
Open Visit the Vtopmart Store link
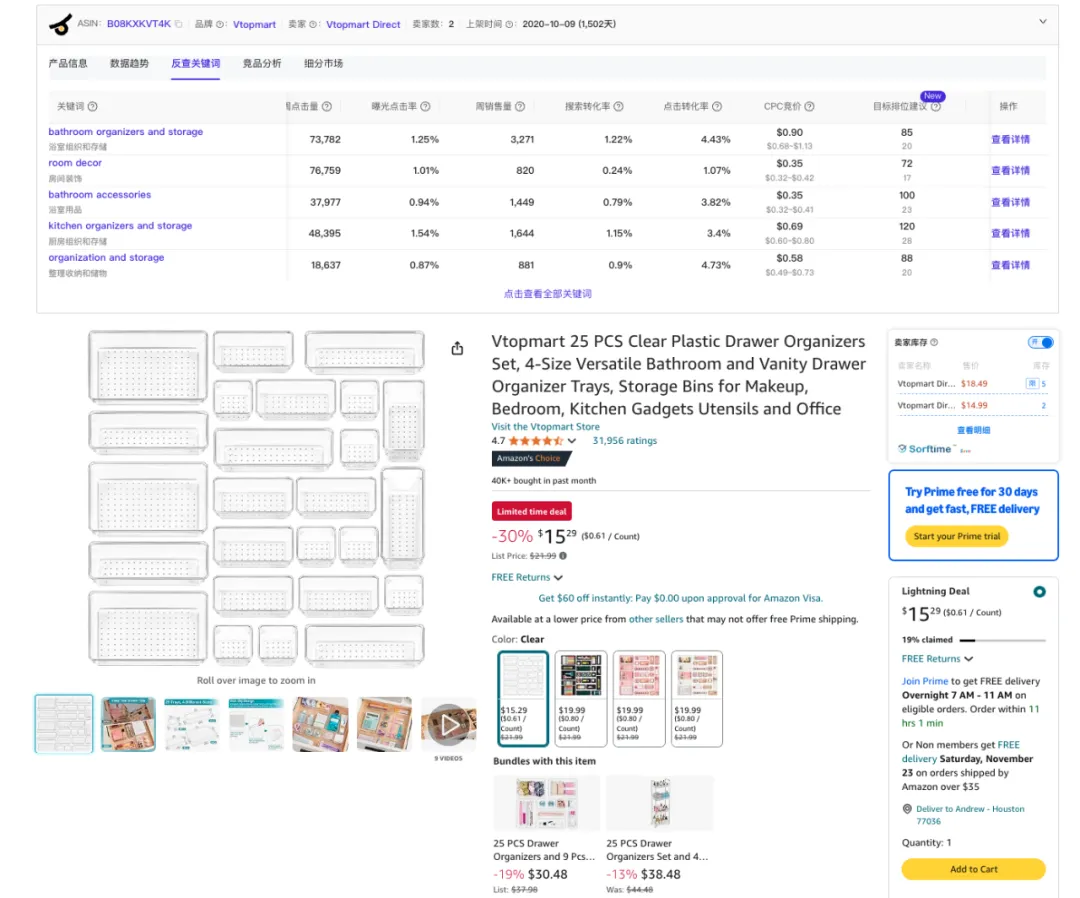point(546,426)
